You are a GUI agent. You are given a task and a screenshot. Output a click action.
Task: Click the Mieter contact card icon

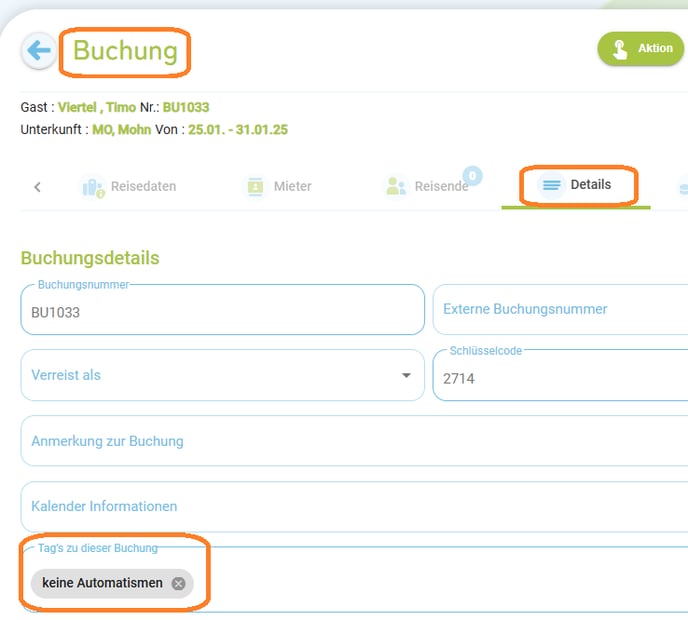(255, 187)
